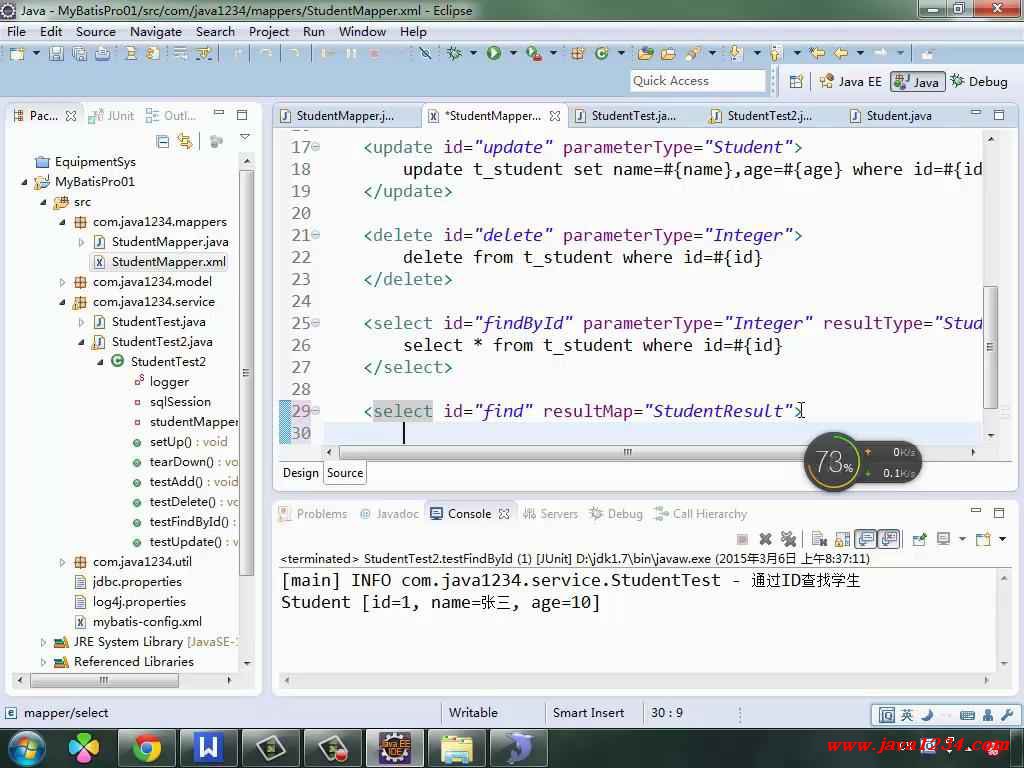
Task: Click the editor vertical scrollbar thumb
Action: pos(991,346)
